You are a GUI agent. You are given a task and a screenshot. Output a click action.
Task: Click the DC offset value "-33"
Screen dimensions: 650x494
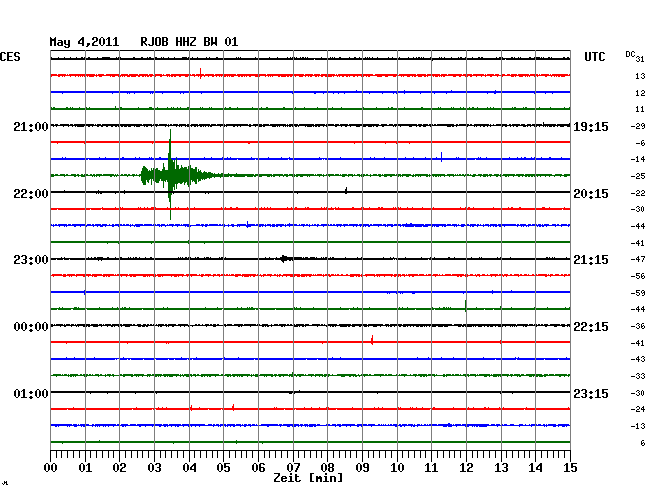coord(638,376)
